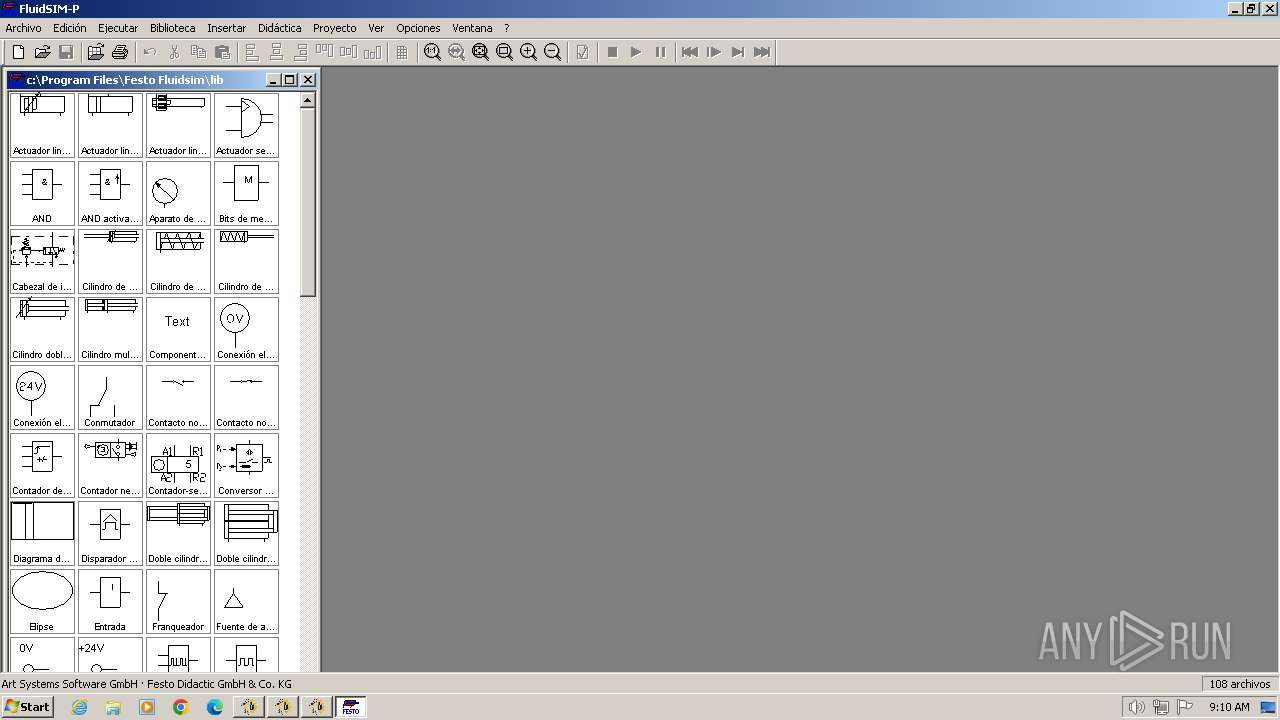
Task: Open the Proyecto menu
Action: [334, 28]
